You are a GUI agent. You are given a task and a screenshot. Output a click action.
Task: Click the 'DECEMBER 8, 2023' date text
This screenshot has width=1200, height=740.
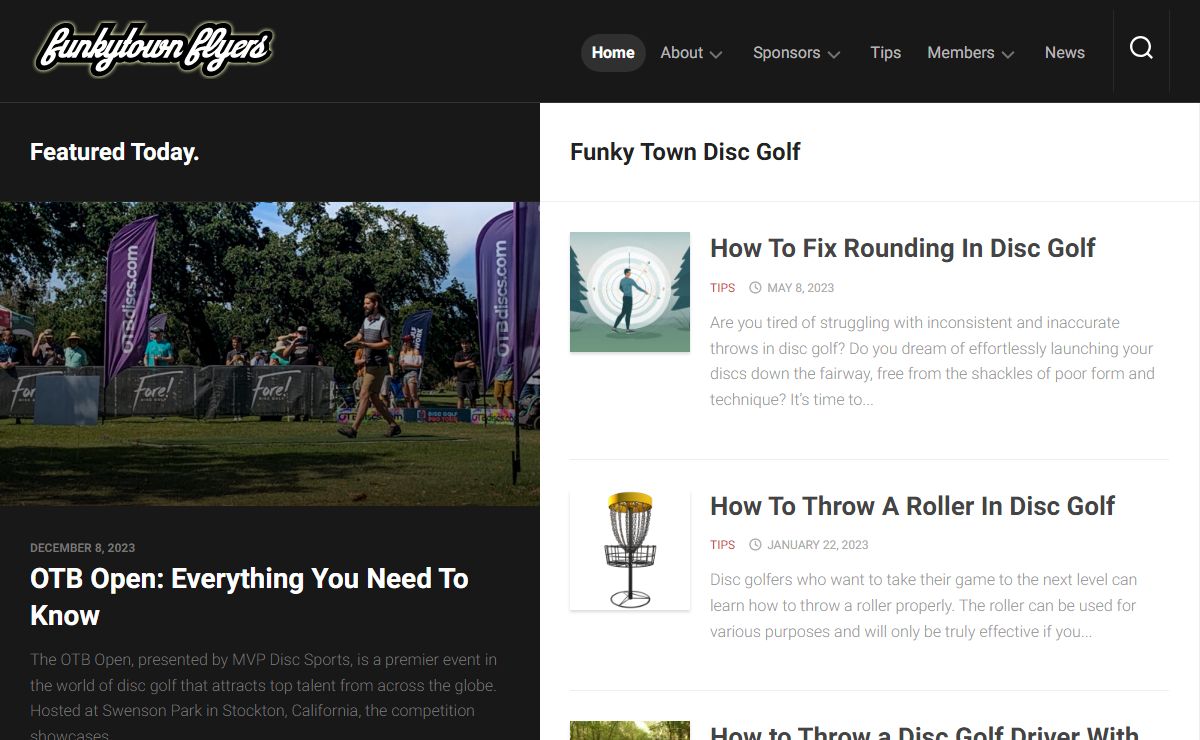[82, 548]
